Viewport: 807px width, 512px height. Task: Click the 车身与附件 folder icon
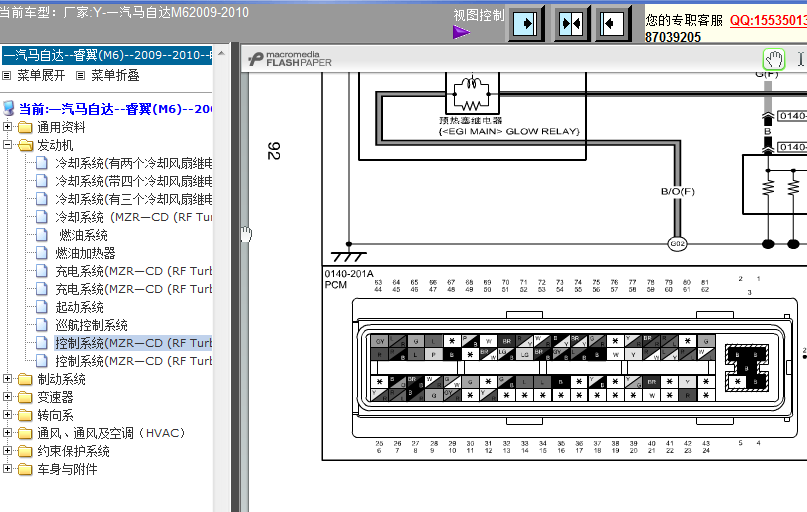[x=25, y=469]
